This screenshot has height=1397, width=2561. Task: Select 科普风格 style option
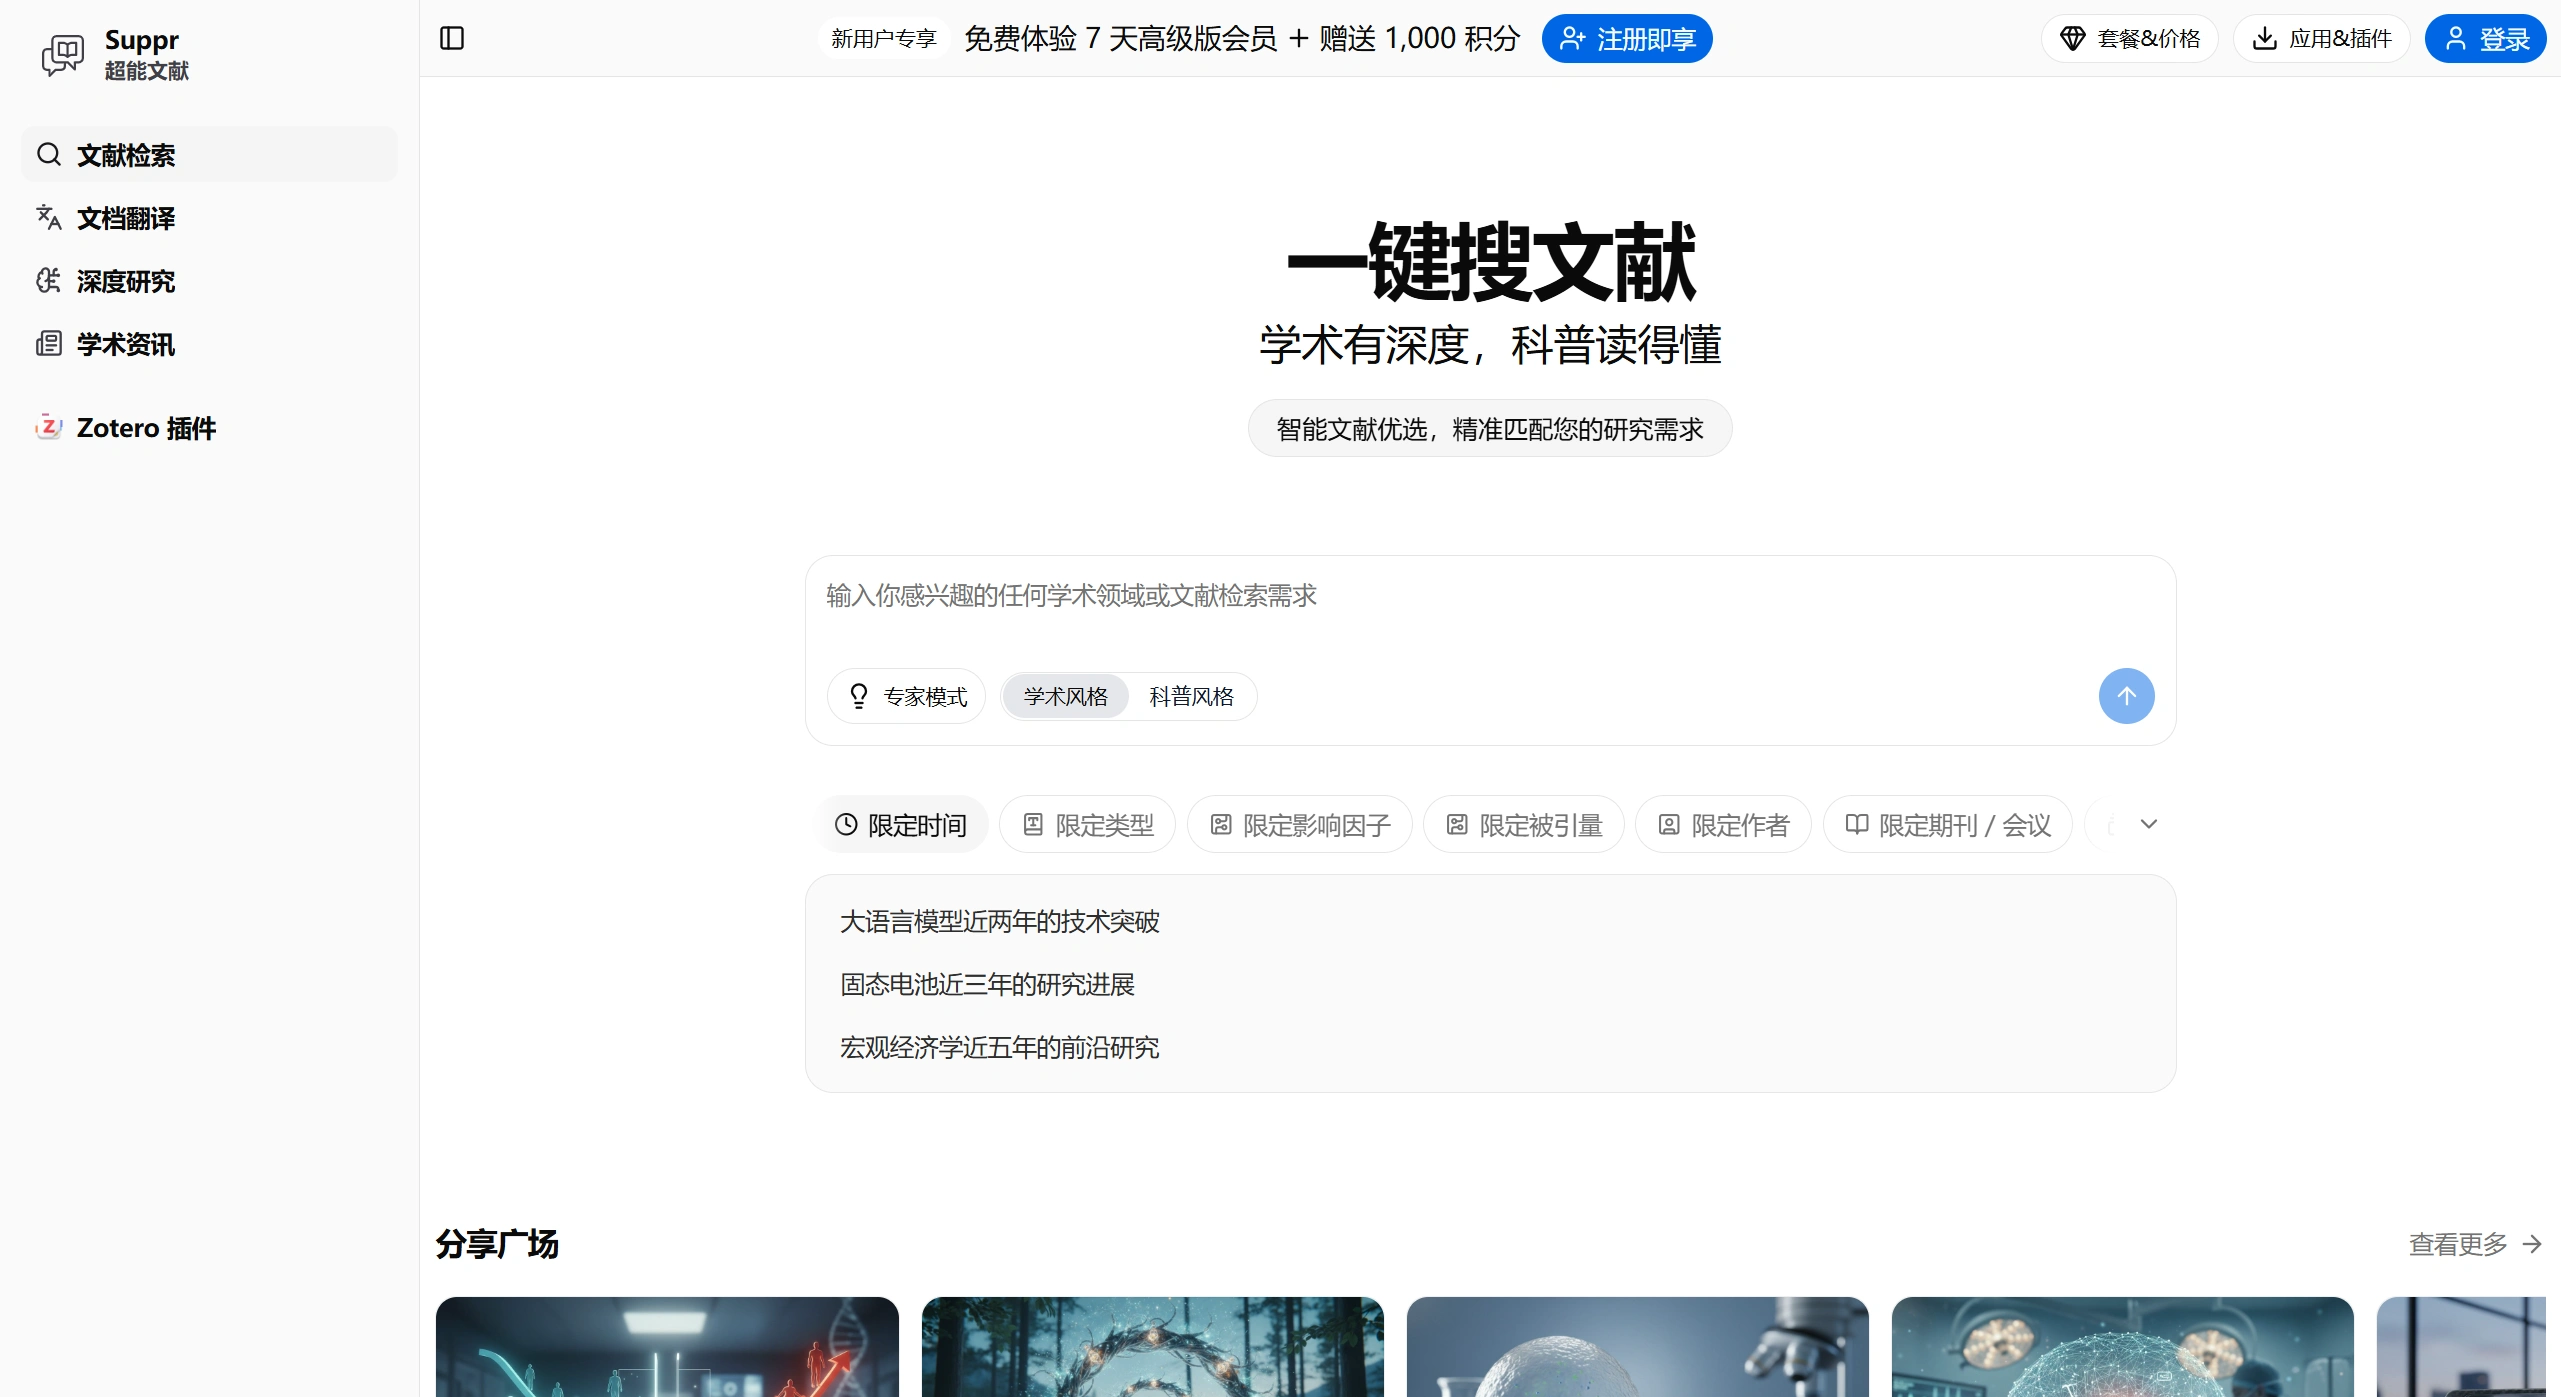coord(1191,696)
